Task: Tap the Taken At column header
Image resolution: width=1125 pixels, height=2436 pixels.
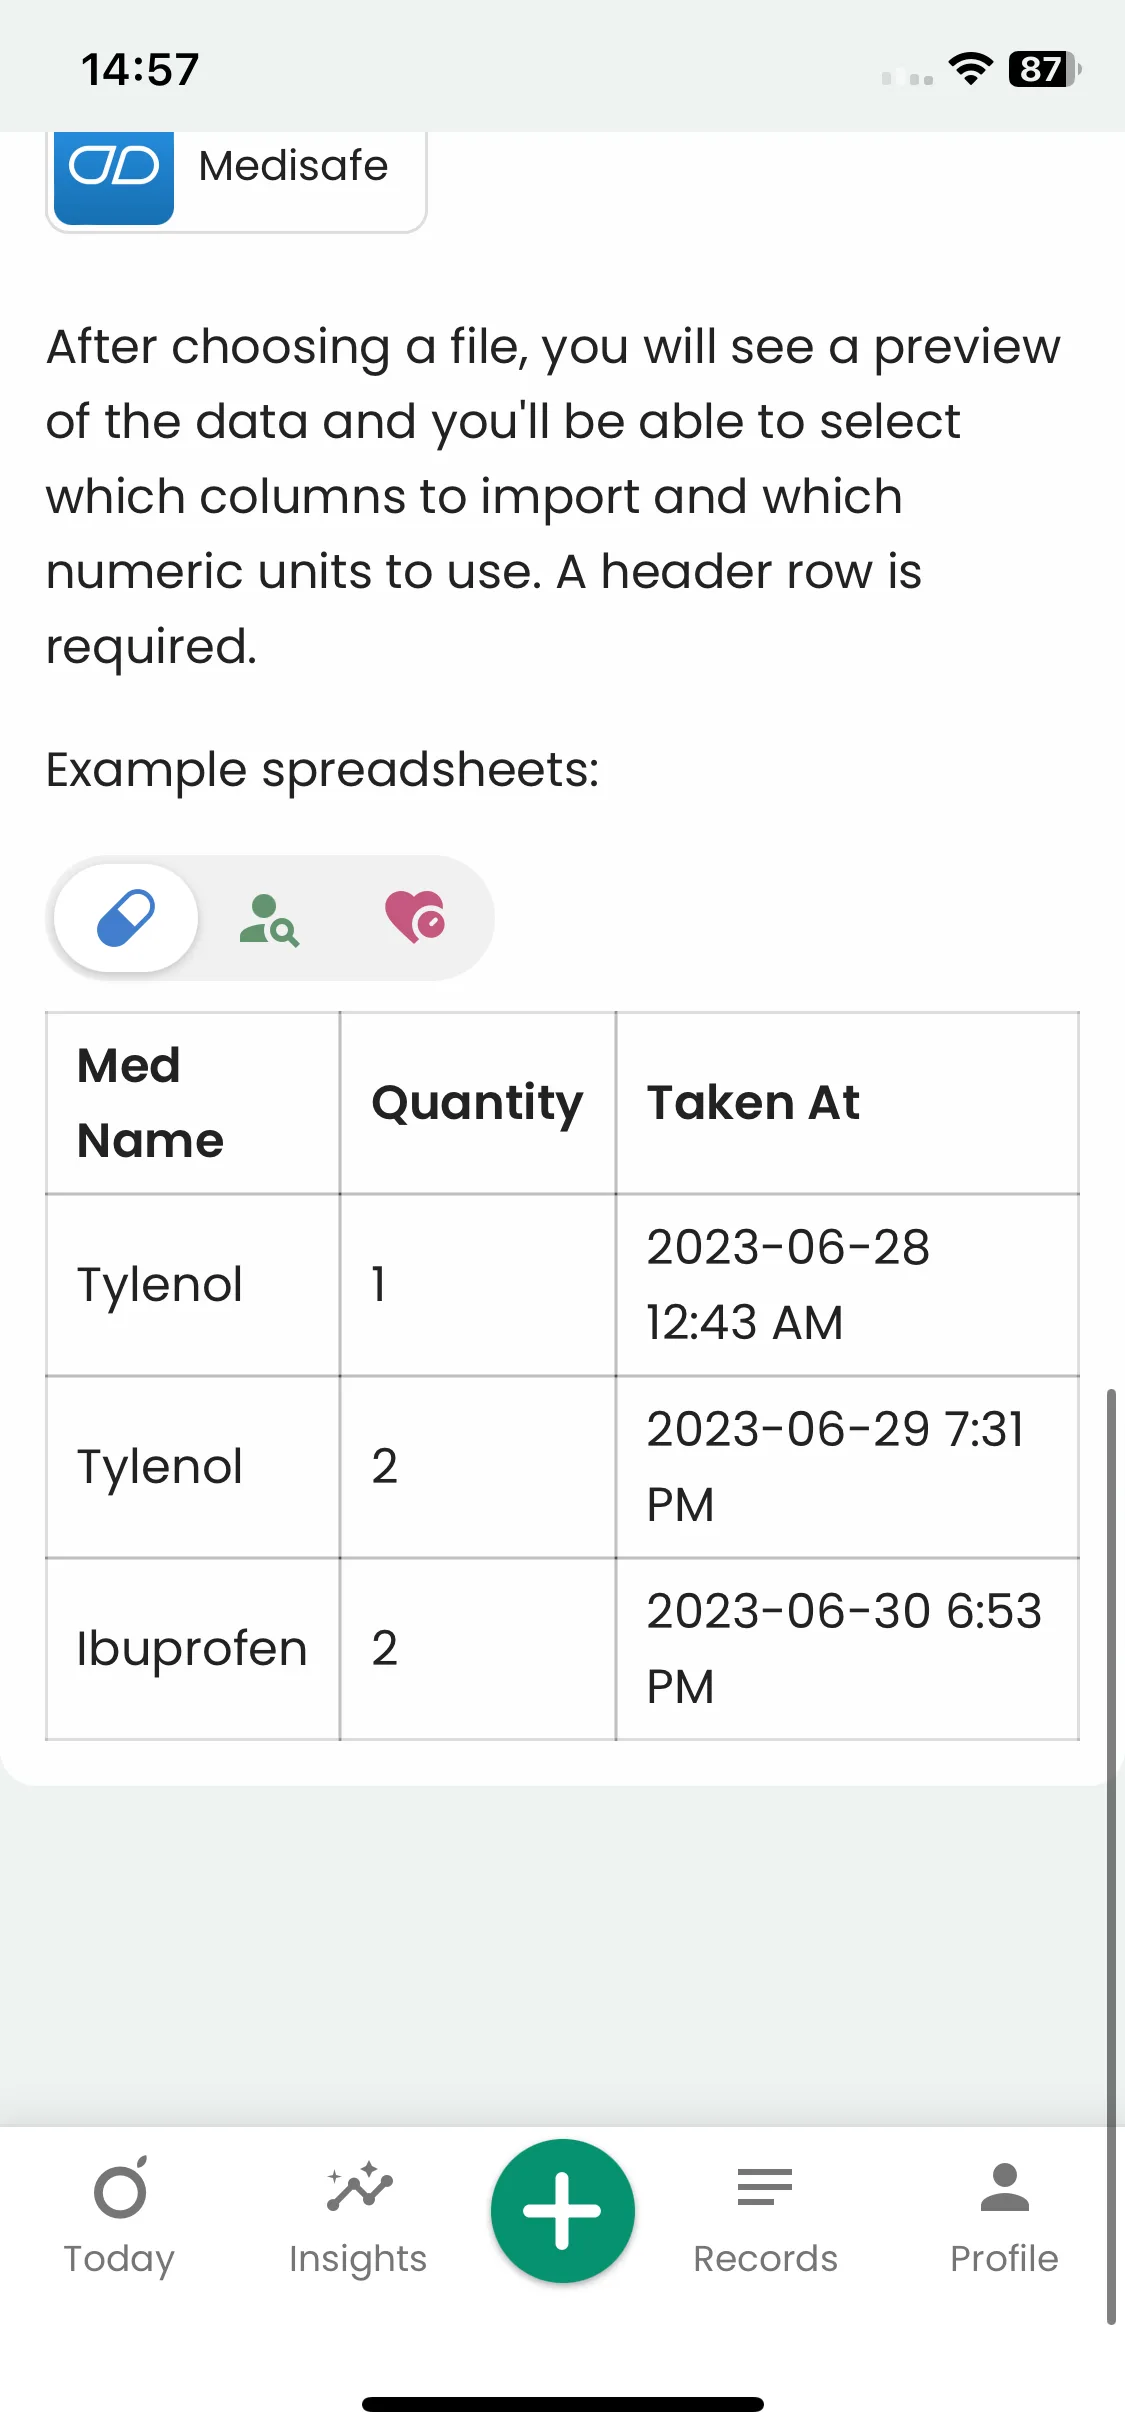Action: [753, 1103]
